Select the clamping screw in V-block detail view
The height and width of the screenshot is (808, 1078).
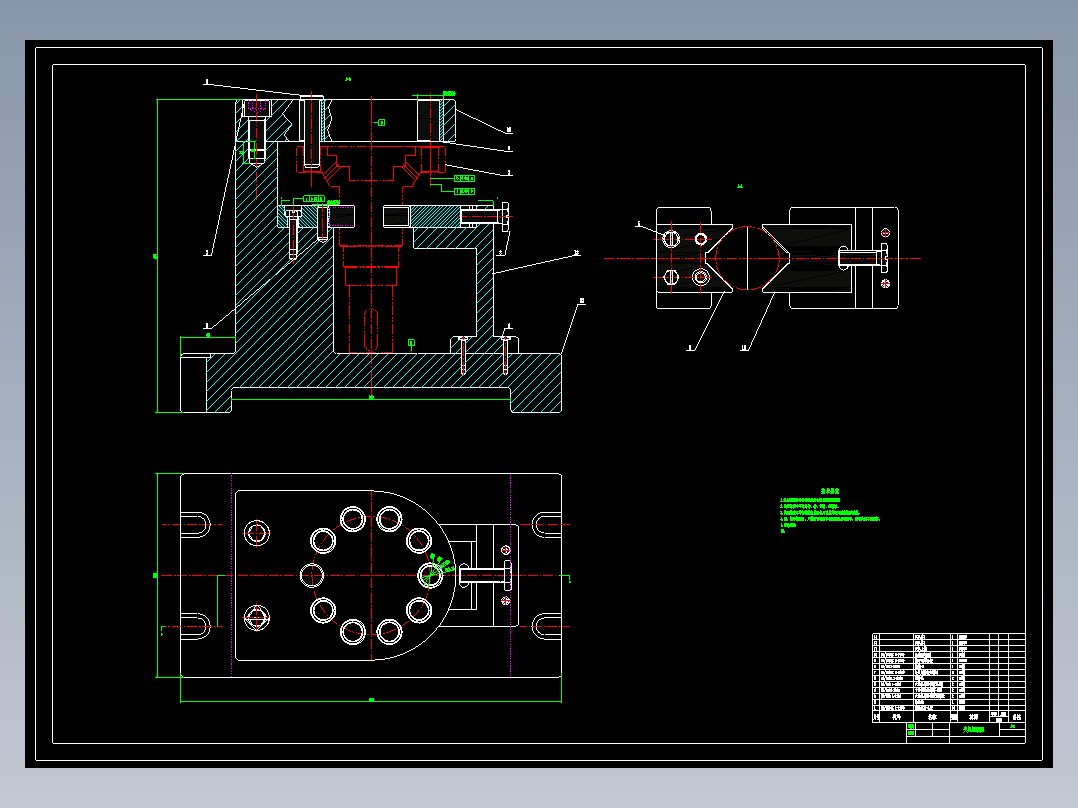pos(864,259)
